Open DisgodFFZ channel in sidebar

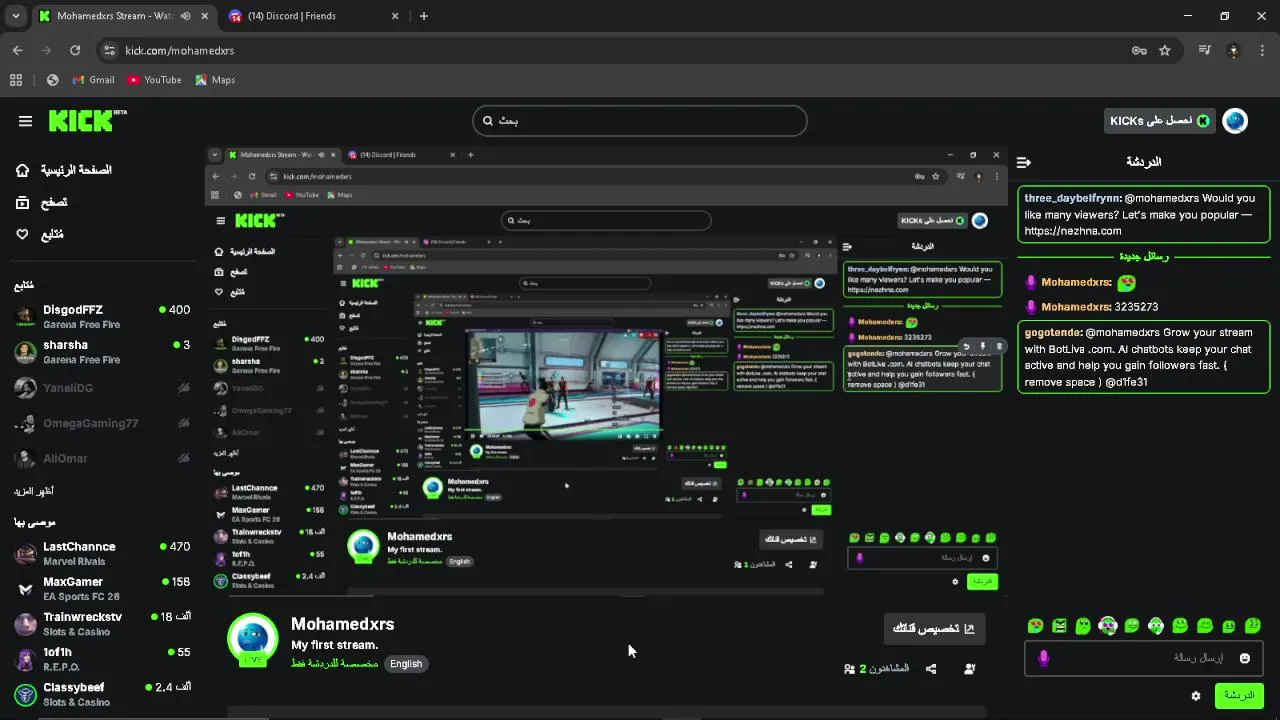point(102,317)
